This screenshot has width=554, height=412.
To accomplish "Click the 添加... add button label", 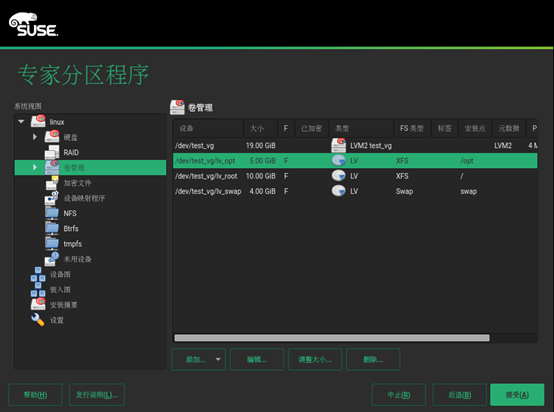I will [x=196, y=359].
